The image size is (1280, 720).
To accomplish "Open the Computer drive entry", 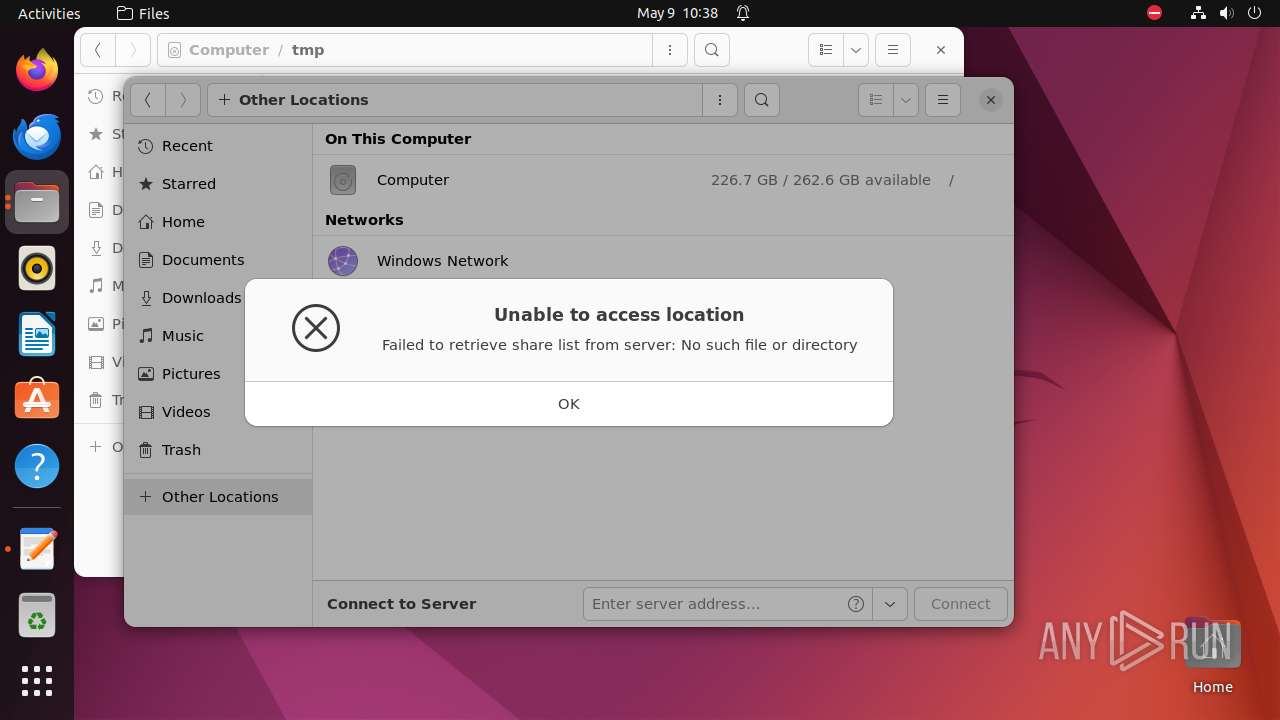I will coord(663,180).
